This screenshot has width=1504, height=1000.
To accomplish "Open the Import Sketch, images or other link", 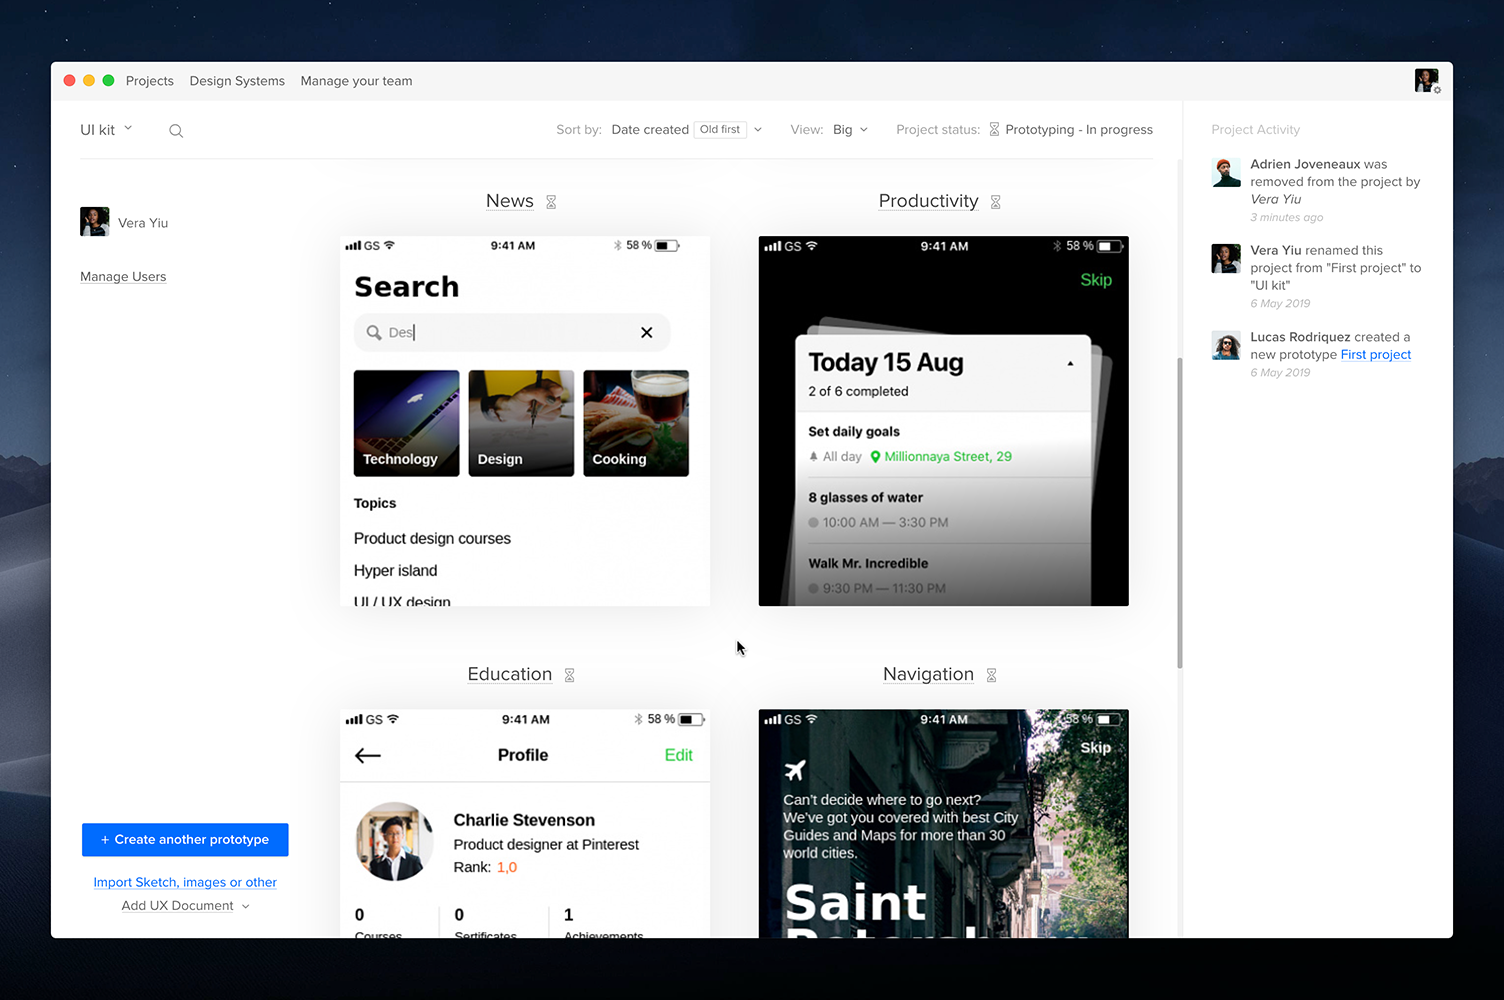I will (185, 882).
